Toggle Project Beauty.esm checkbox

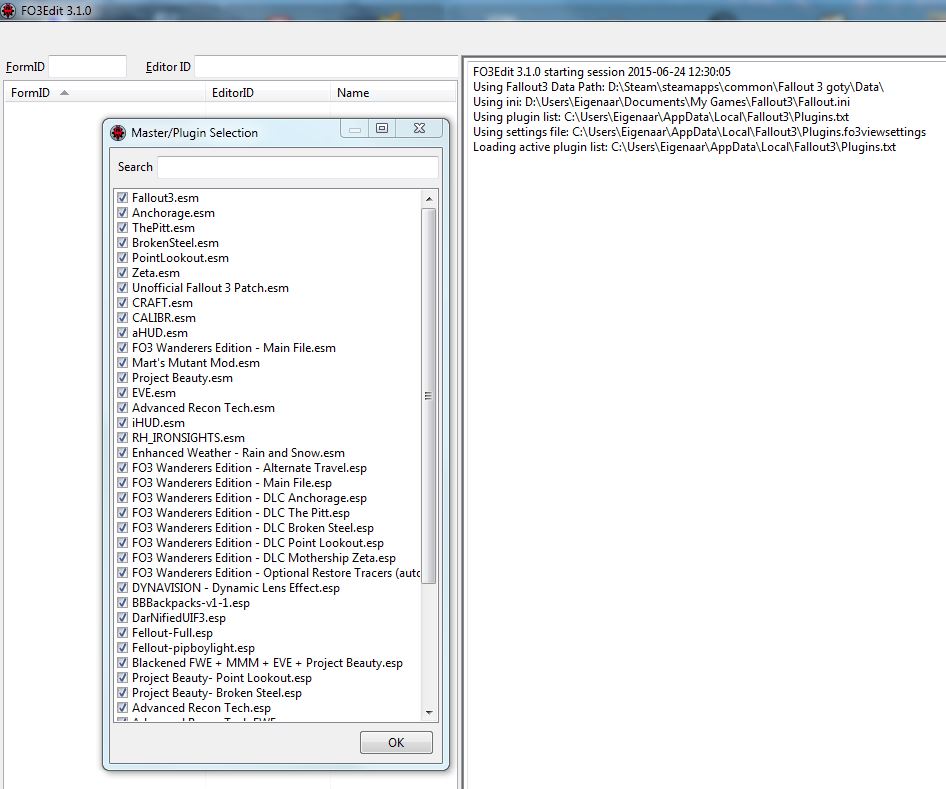tap(122, 378)
